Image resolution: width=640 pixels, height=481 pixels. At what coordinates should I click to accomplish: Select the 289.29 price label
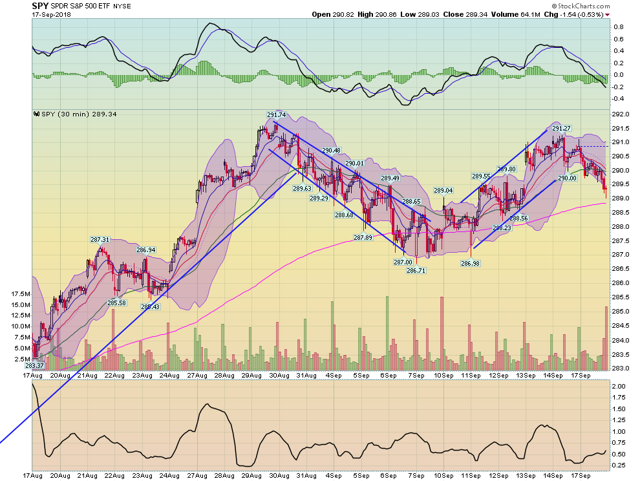pyautogui.click(x=319, y=198)
